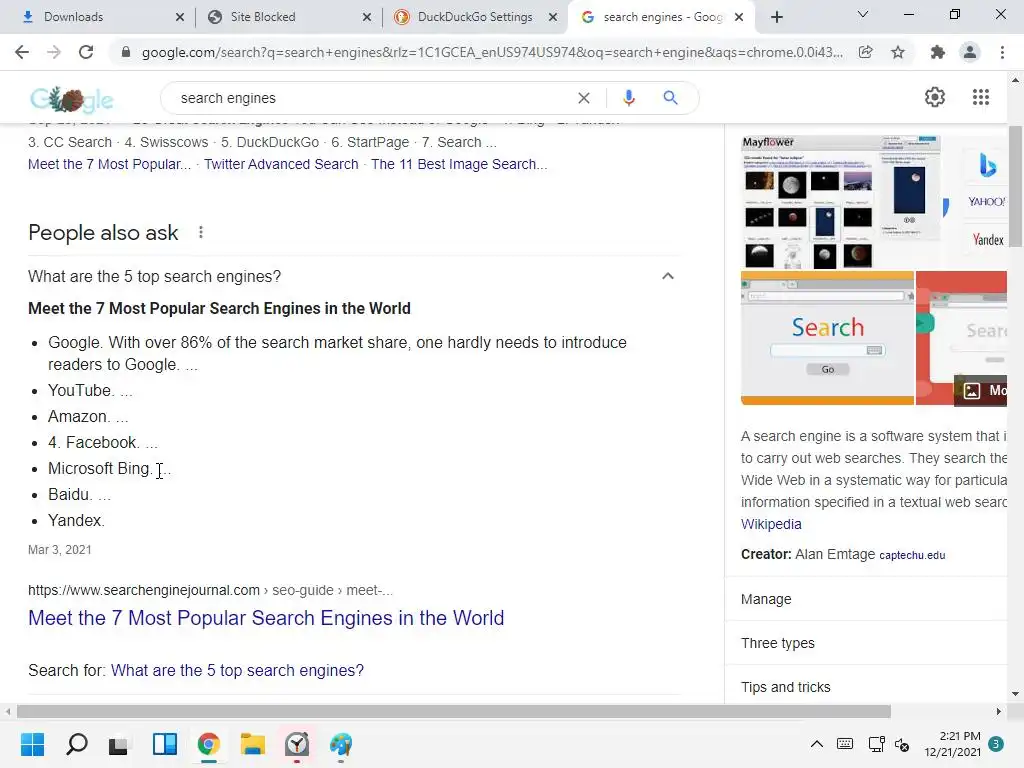The height and width of the screenshot is (768, 1024).
Task: Click the address bar URL
Action: [x=492, y=52]
